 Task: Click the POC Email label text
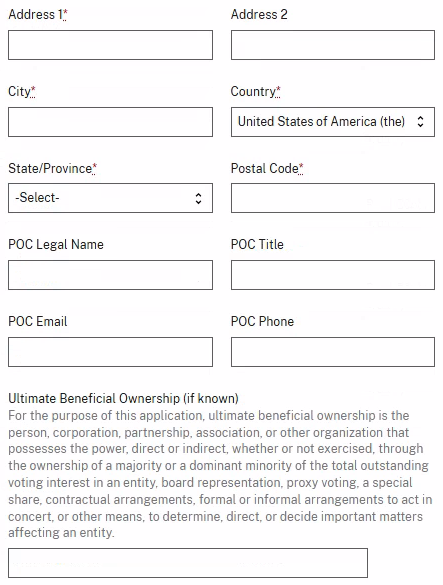[38, 322]
